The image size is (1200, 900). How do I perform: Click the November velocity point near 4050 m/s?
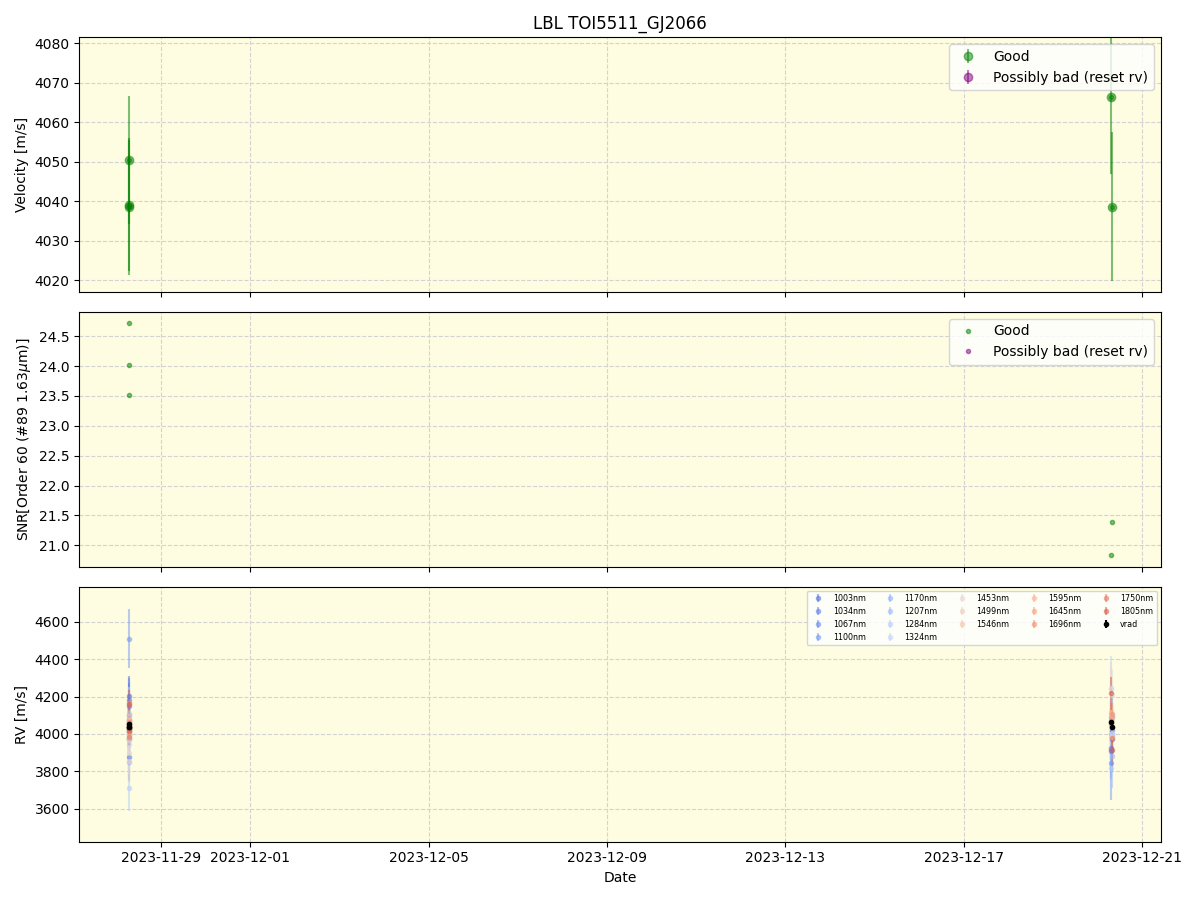(129, 160)
